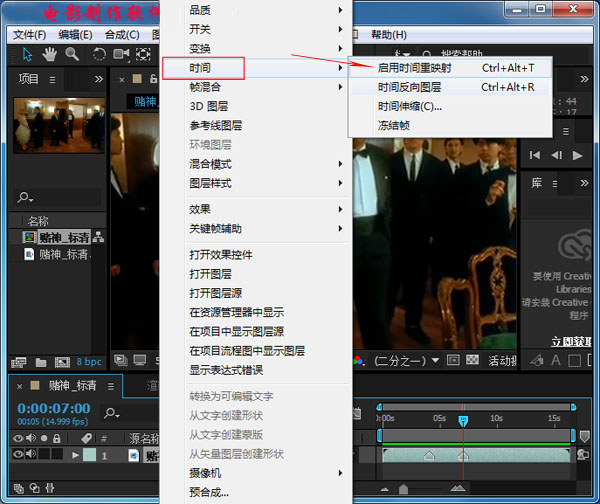Screen dimensions: 600x504
Task: Select the Zoom magnifier tool
Action: (x=72, y=54)
